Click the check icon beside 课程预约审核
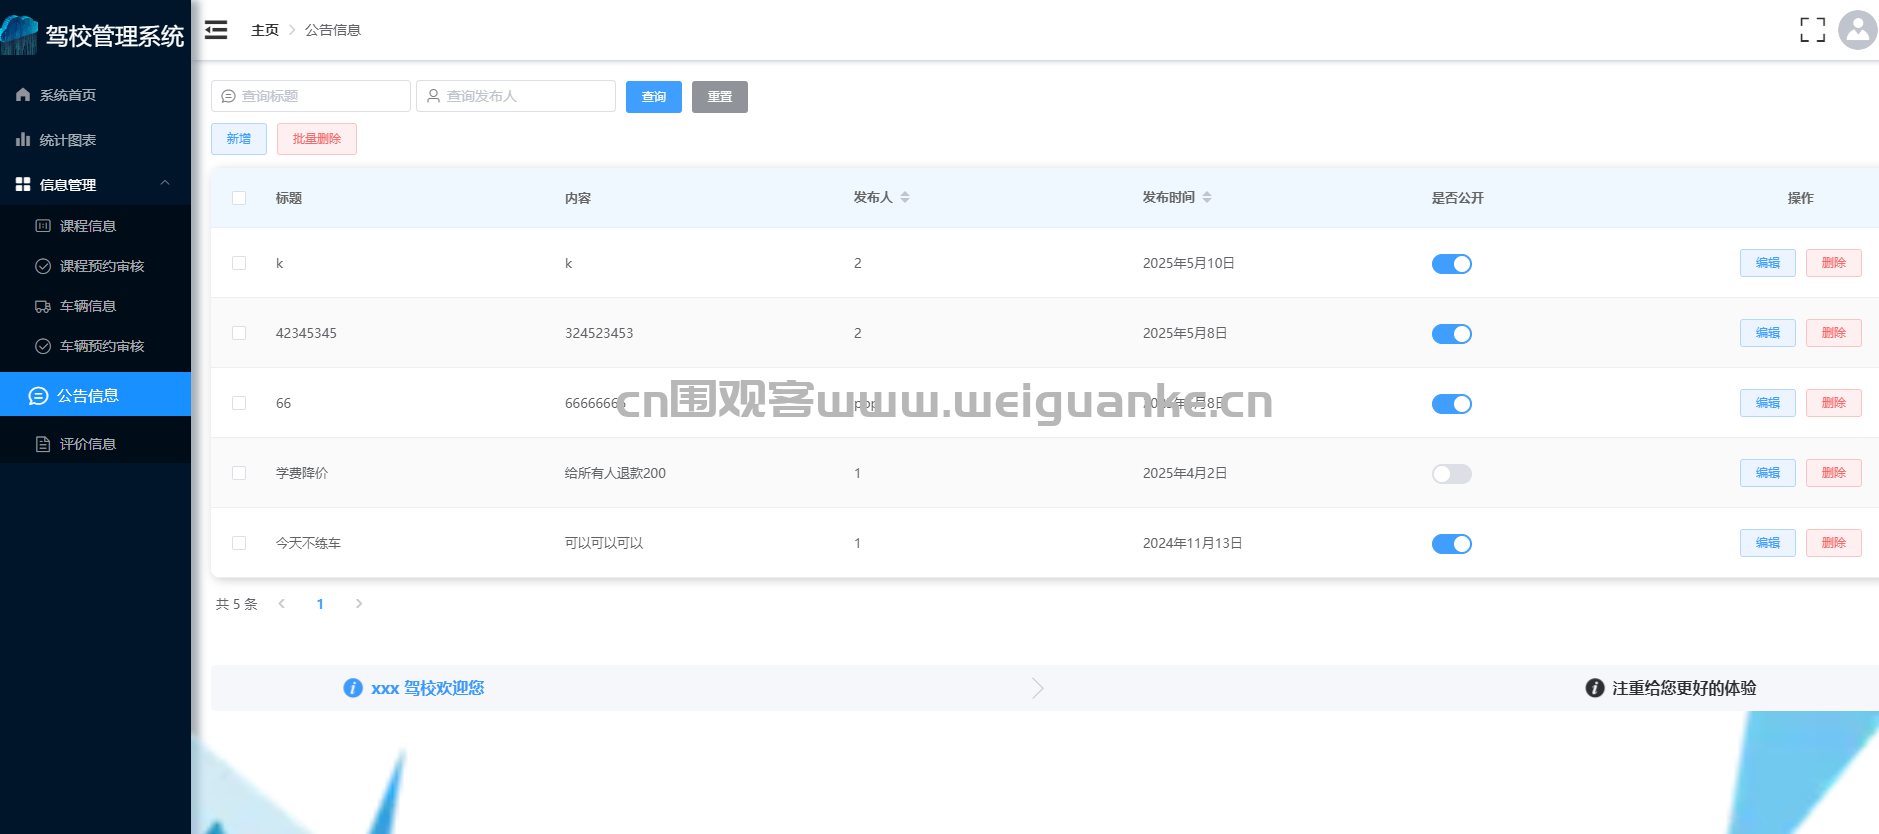1879x834 pixels. click(x=43, y=266)
